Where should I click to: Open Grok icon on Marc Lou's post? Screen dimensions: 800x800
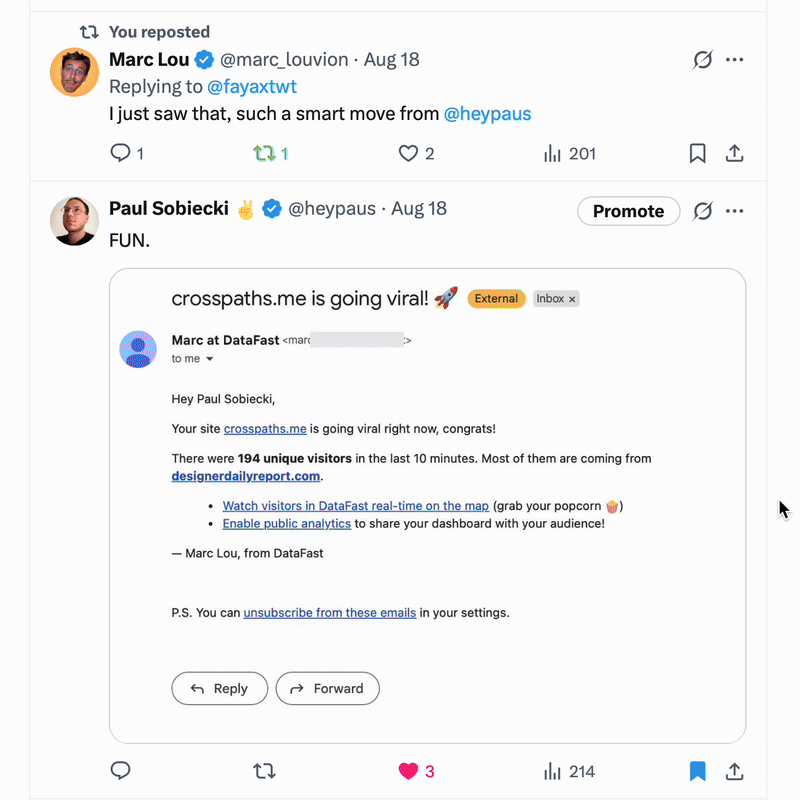point(703,60)
